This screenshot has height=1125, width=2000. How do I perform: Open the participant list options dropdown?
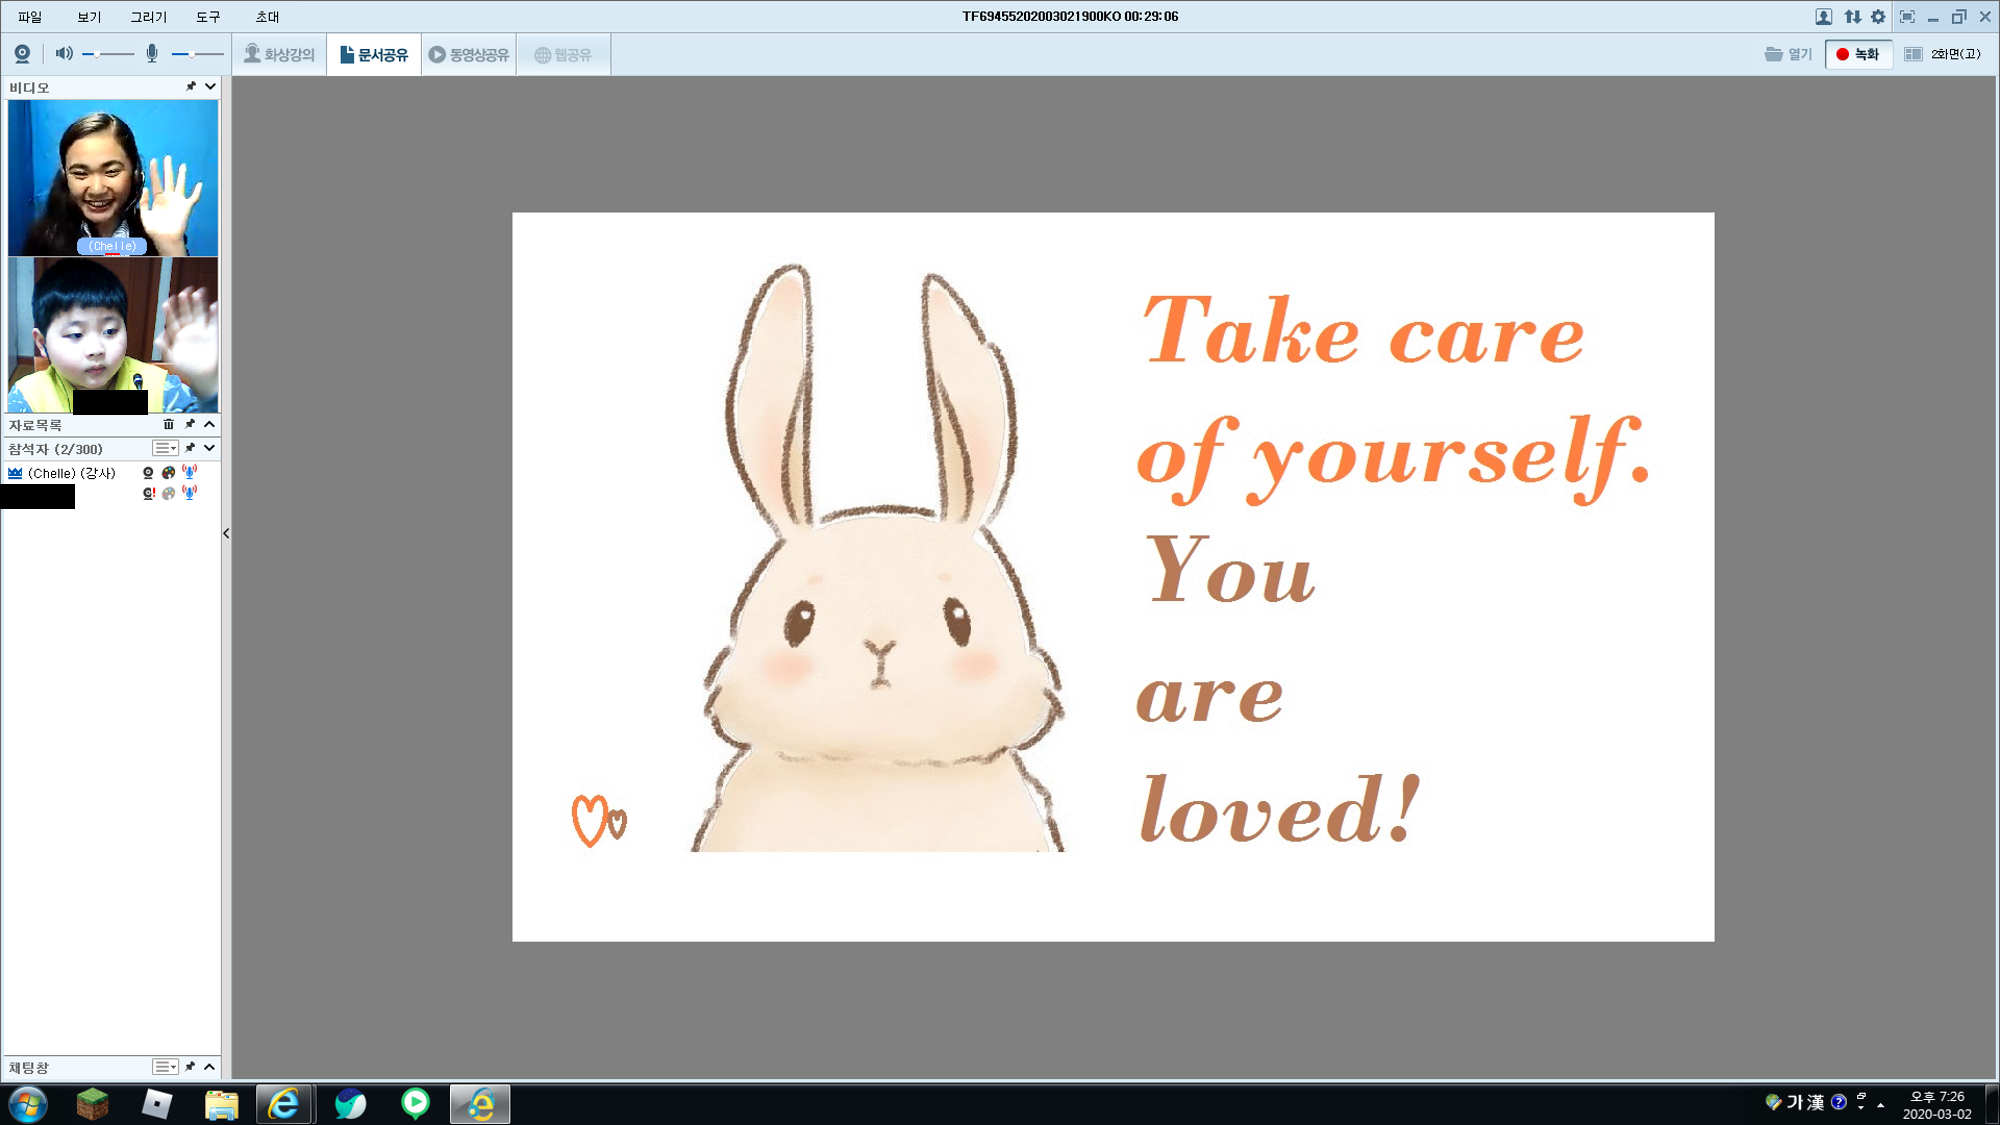point(165,449)
